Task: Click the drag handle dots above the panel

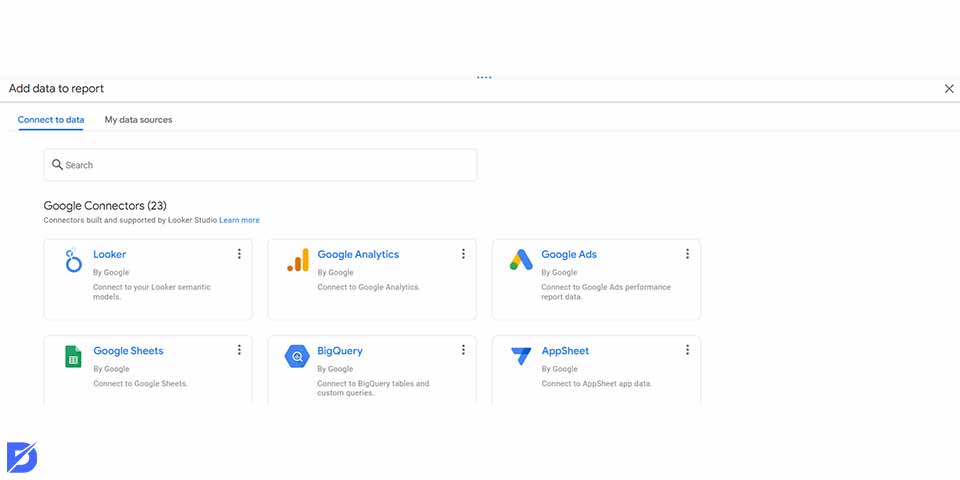Action: click(484, 78)
